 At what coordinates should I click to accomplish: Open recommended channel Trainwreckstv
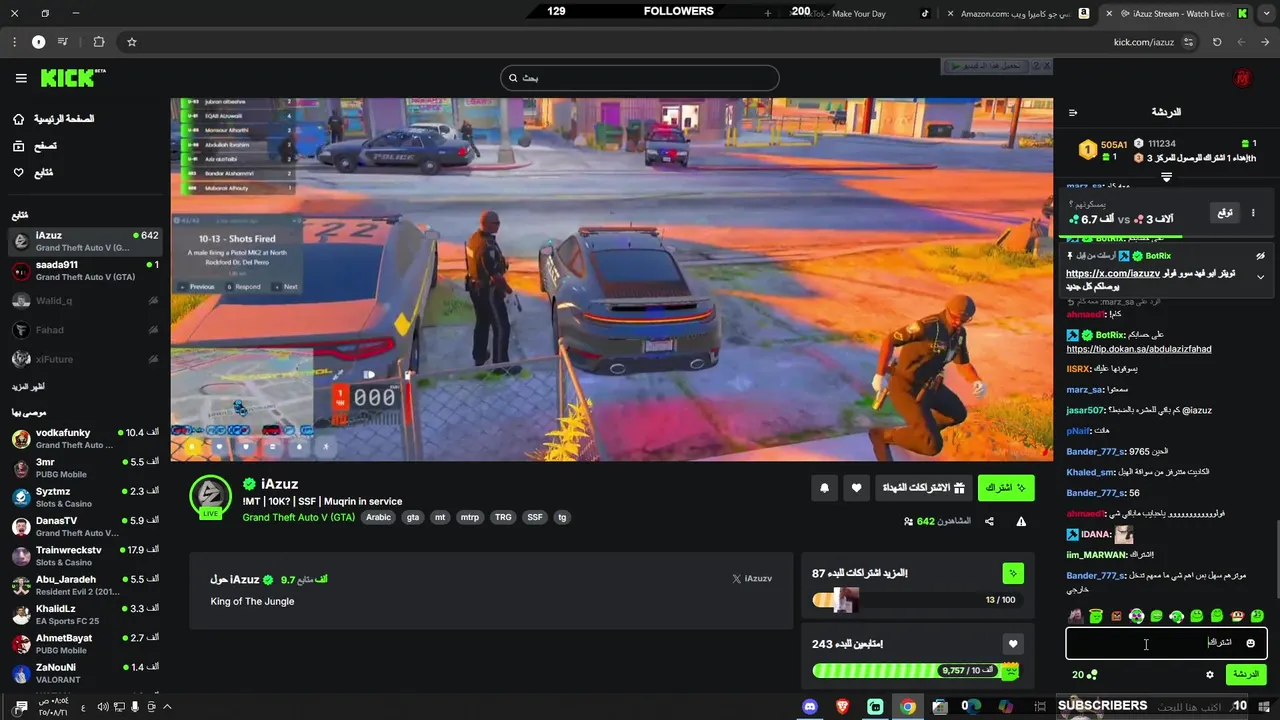pos(85,555)
